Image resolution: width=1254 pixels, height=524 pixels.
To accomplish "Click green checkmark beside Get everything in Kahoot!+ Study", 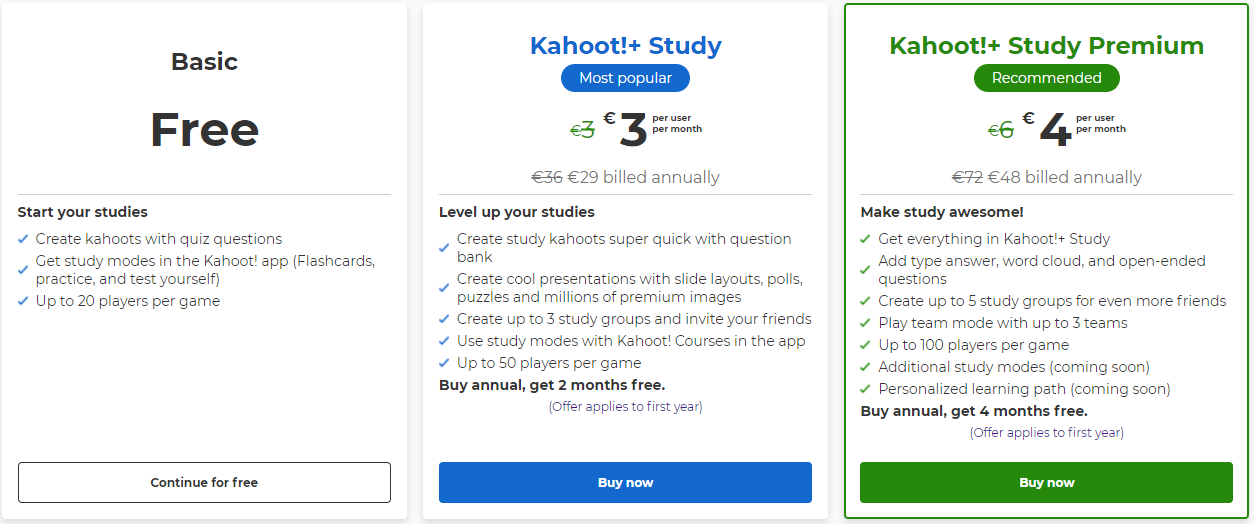I will pyautogui.click(x=865, y=239).
